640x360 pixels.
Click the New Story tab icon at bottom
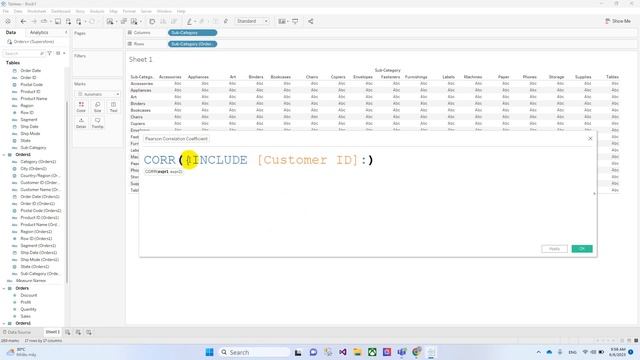89,332
